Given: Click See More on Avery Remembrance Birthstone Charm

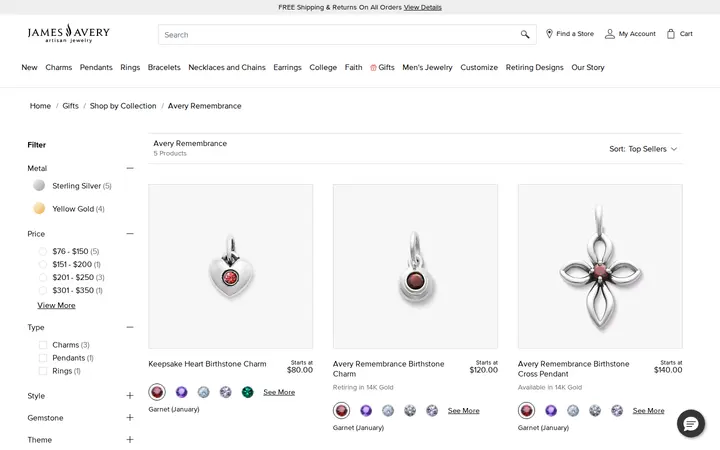Looking at the screenshot, I should tap(463, 411).
